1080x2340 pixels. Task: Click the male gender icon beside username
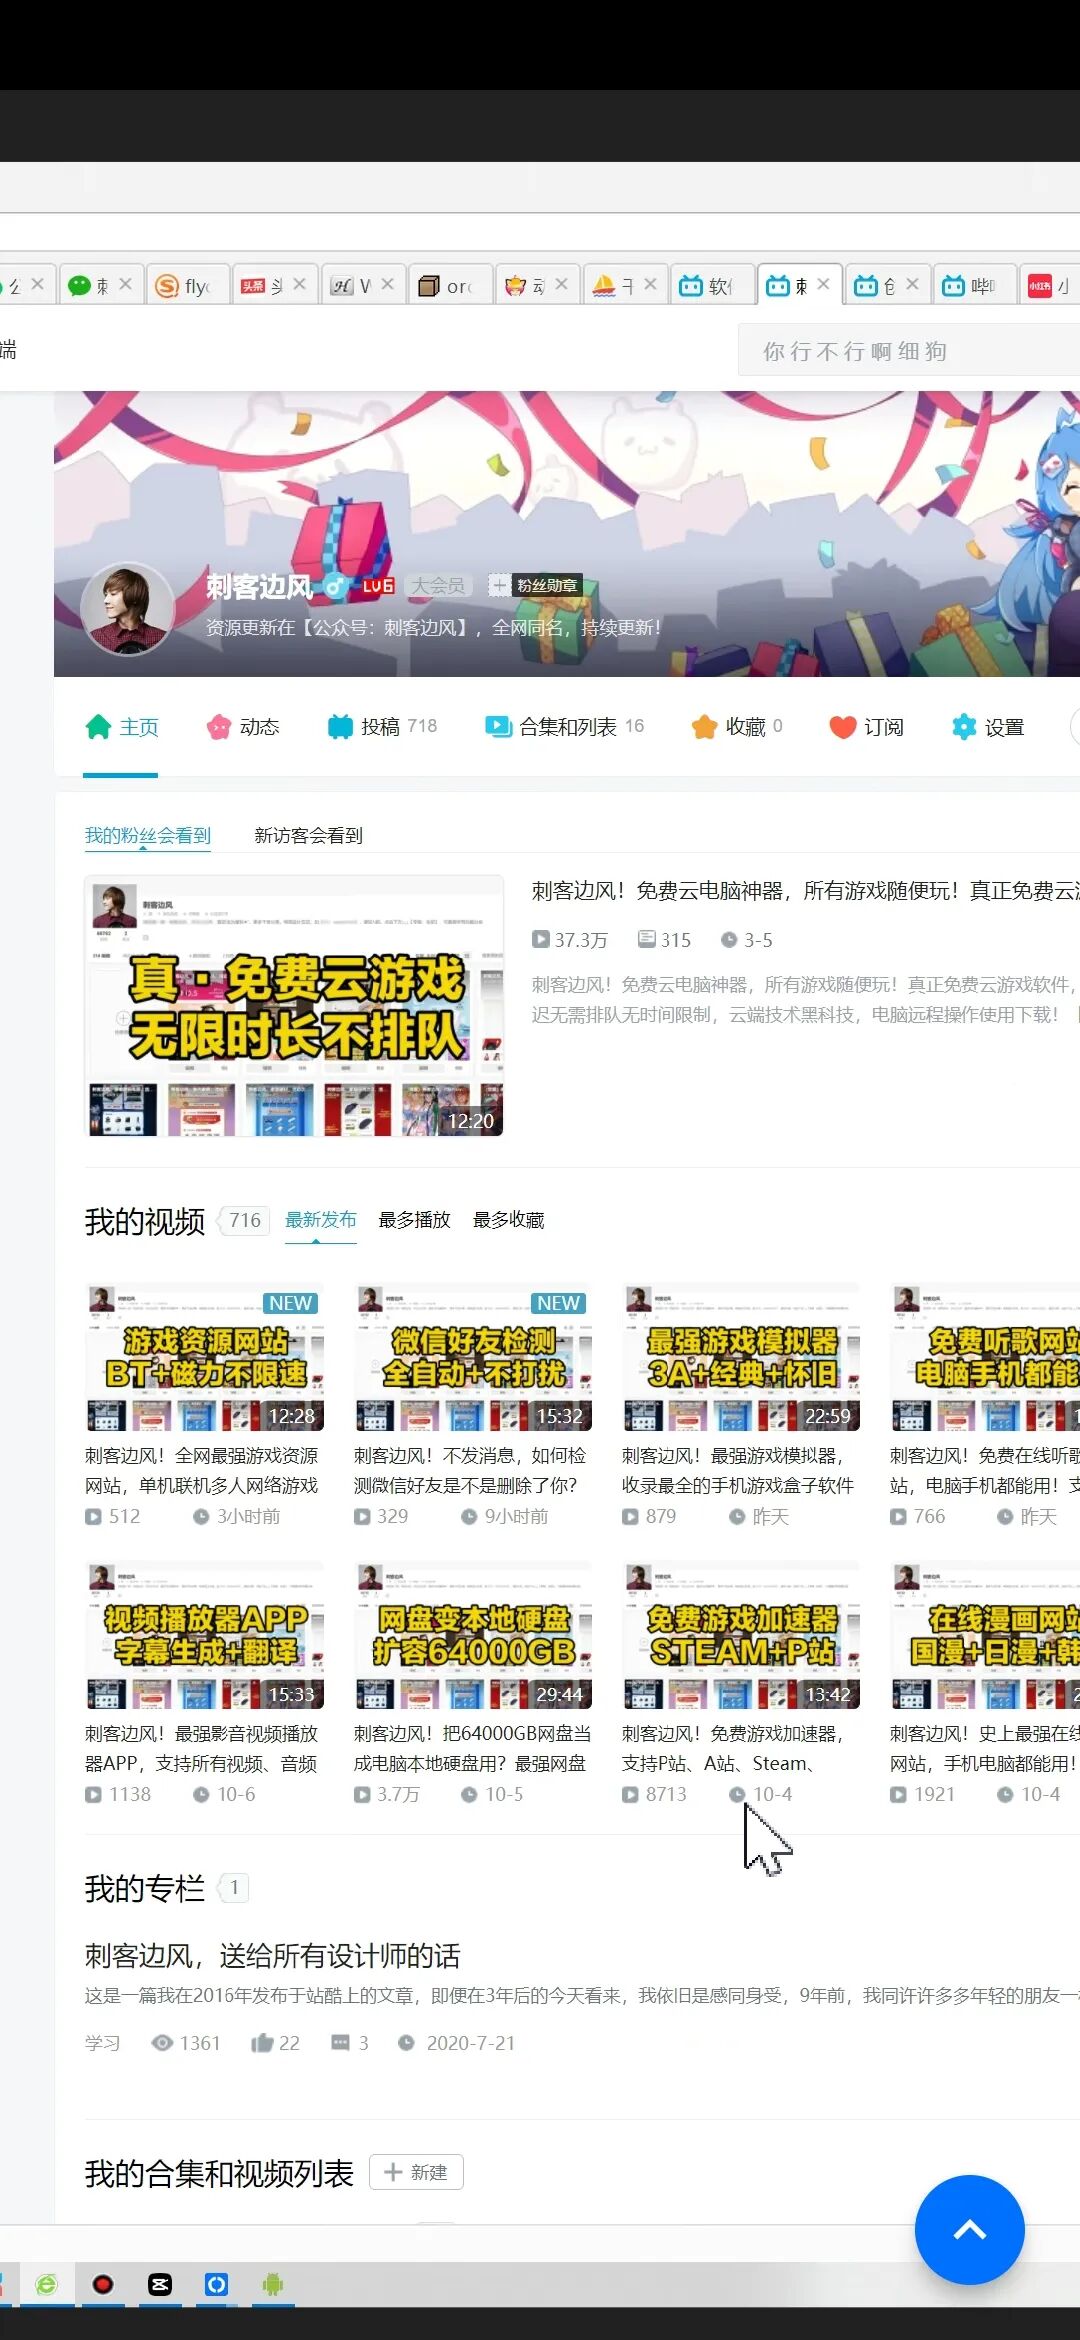(337, 586)
